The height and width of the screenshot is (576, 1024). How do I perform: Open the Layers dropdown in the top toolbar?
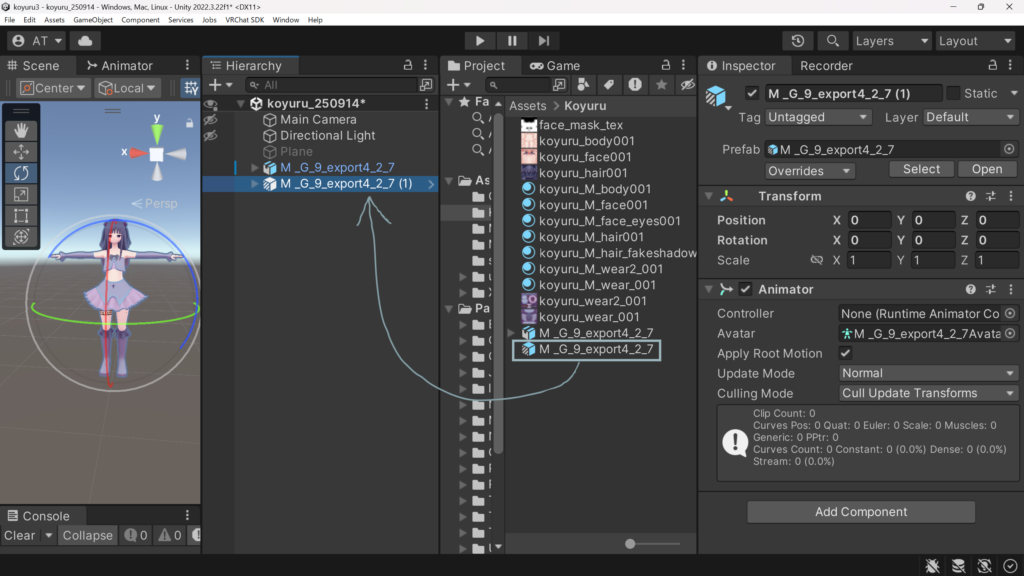[x=891, y=40]
